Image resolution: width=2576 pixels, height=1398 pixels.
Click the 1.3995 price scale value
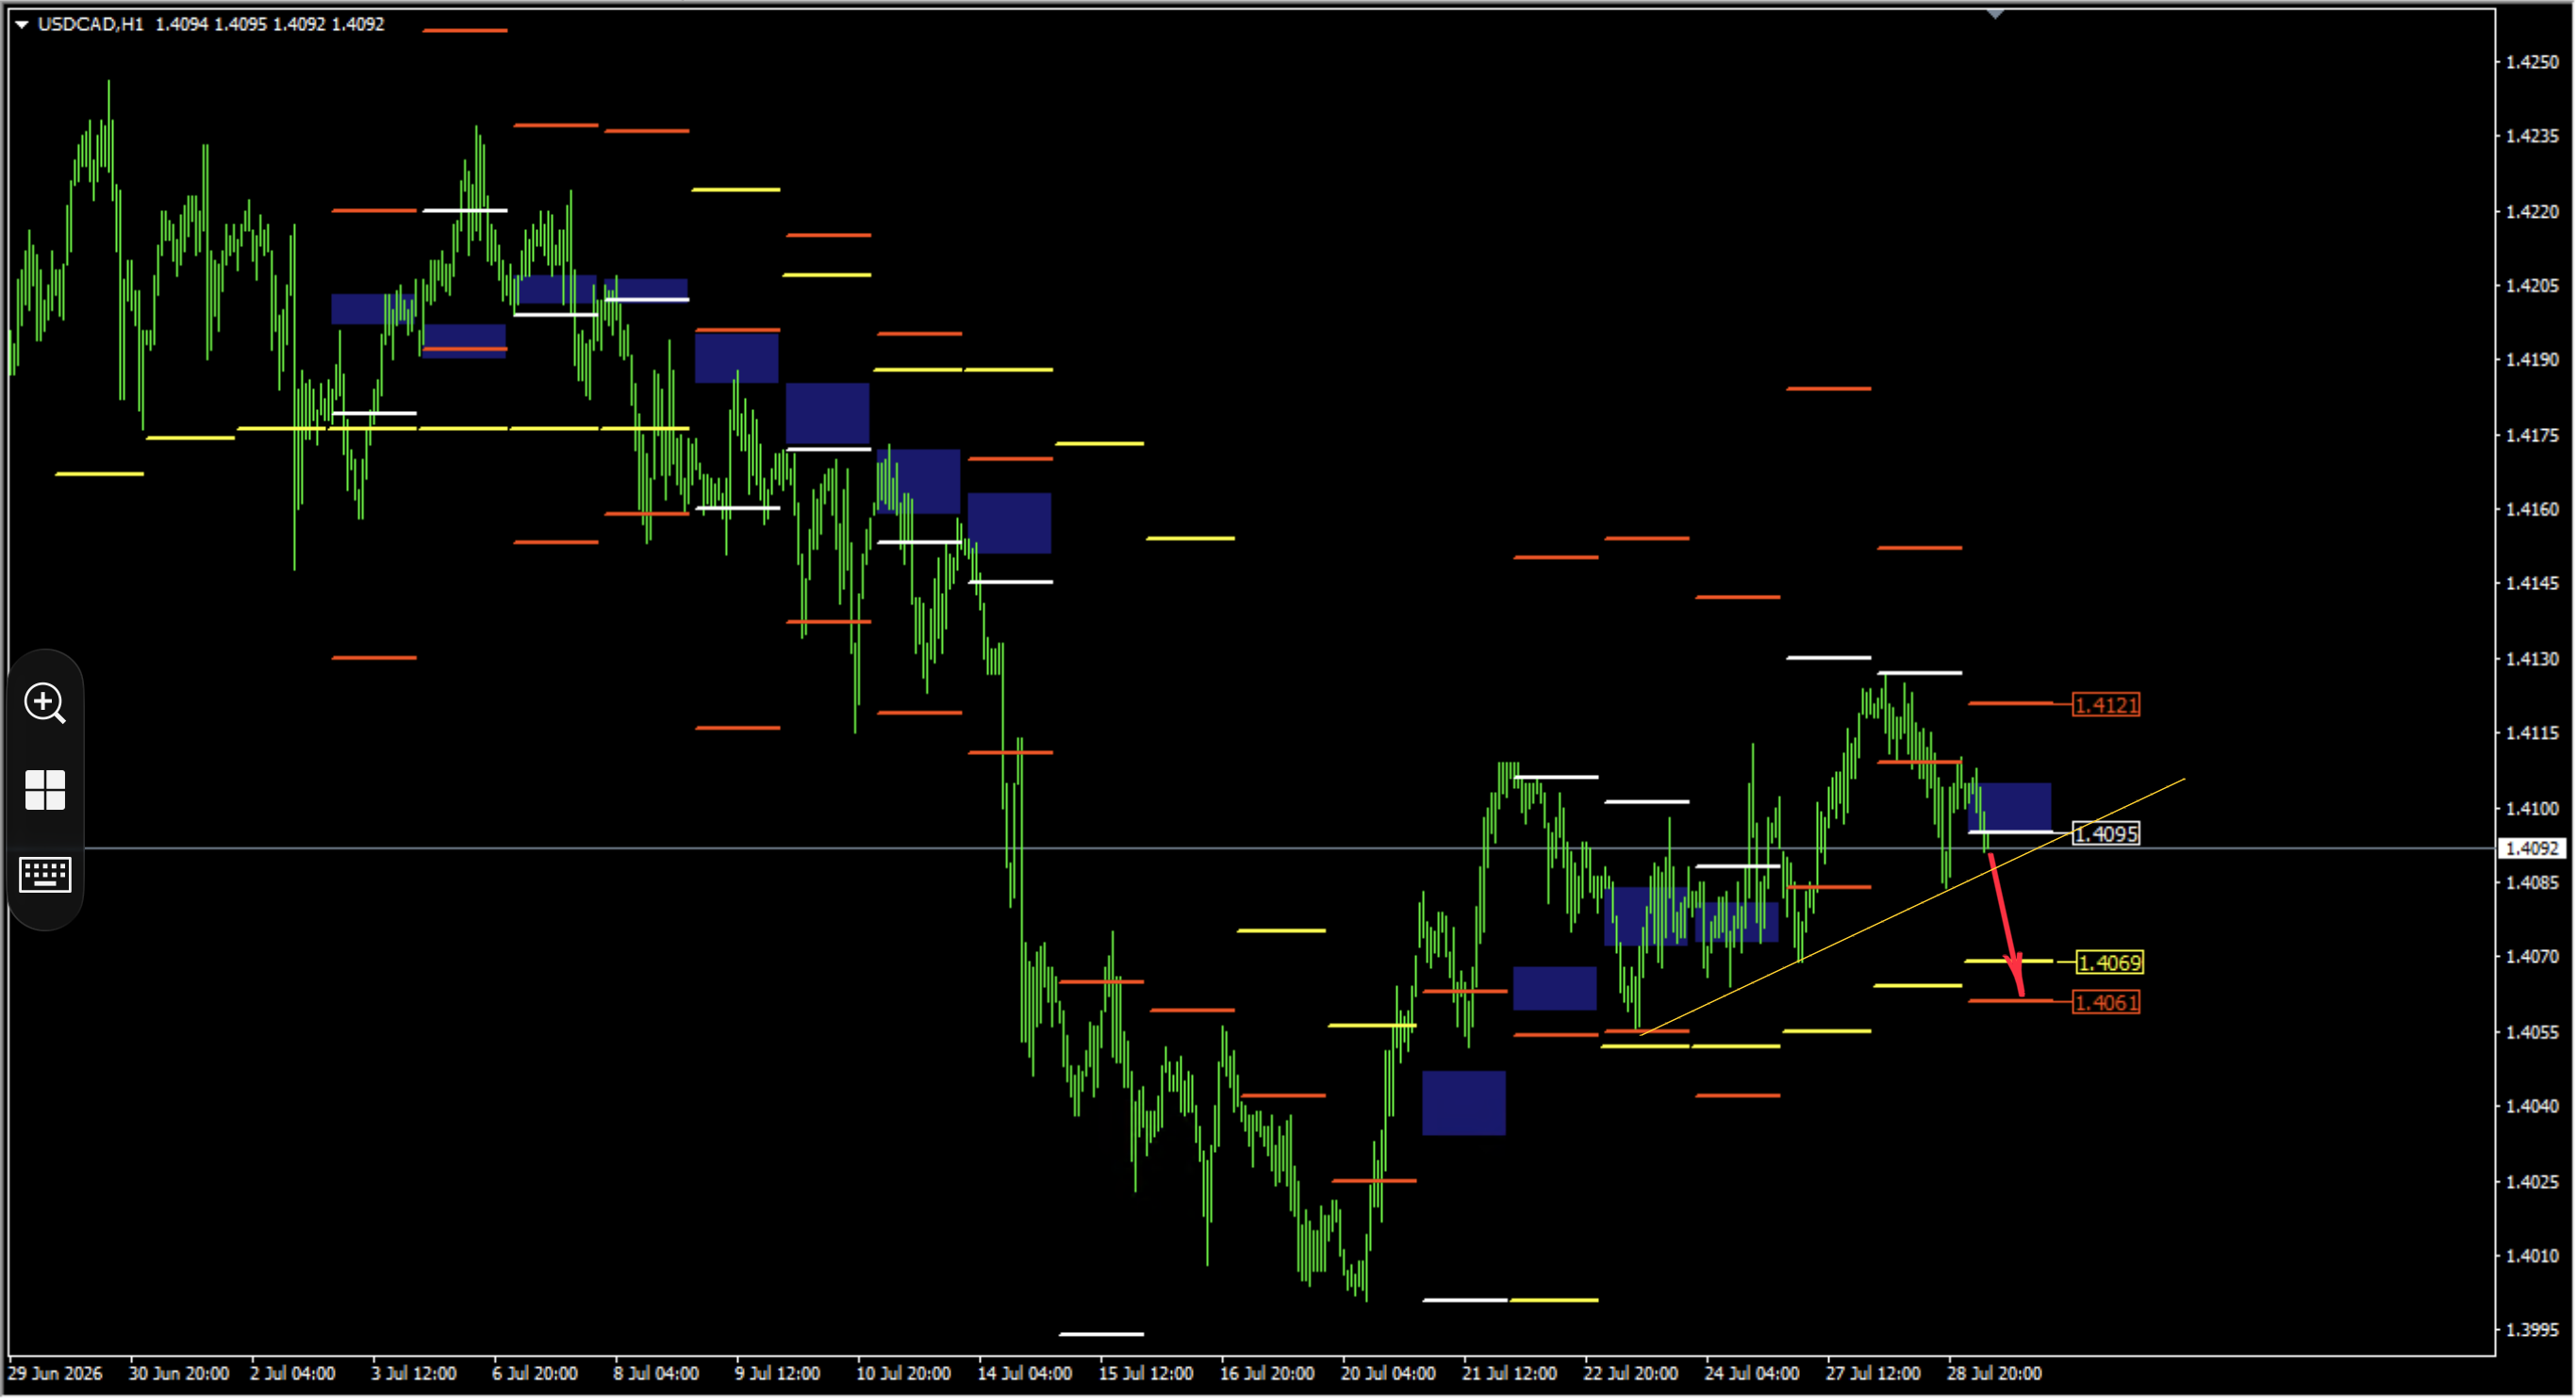pos(2532,1331)
